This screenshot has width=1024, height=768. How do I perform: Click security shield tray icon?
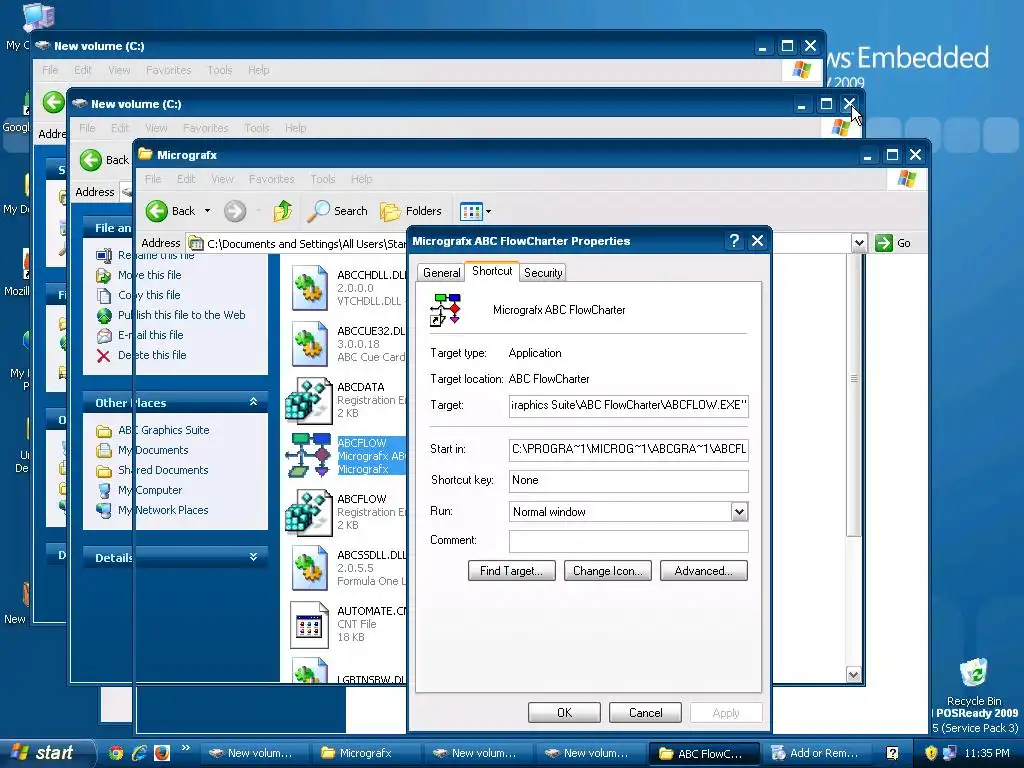pos(931,753)
